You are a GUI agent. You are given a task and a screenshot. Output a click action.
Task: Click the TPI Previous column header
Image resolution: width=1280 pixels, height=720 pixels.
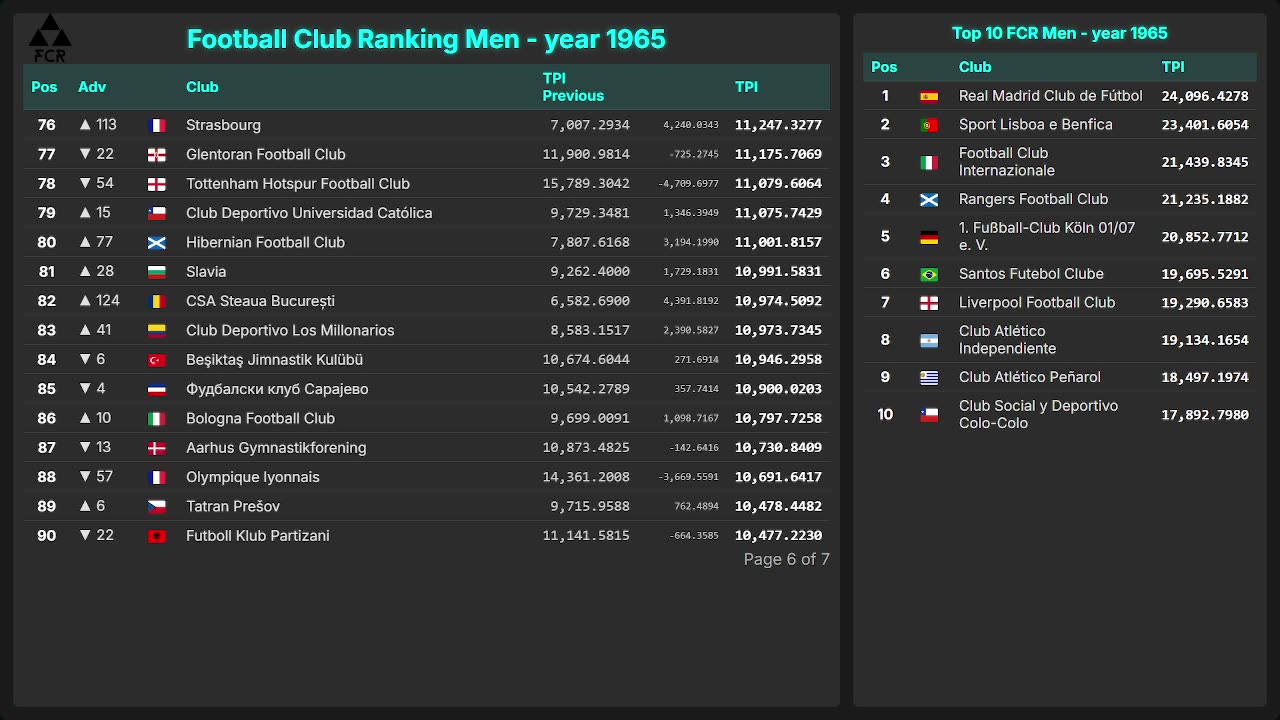click(x=573, y=87)
